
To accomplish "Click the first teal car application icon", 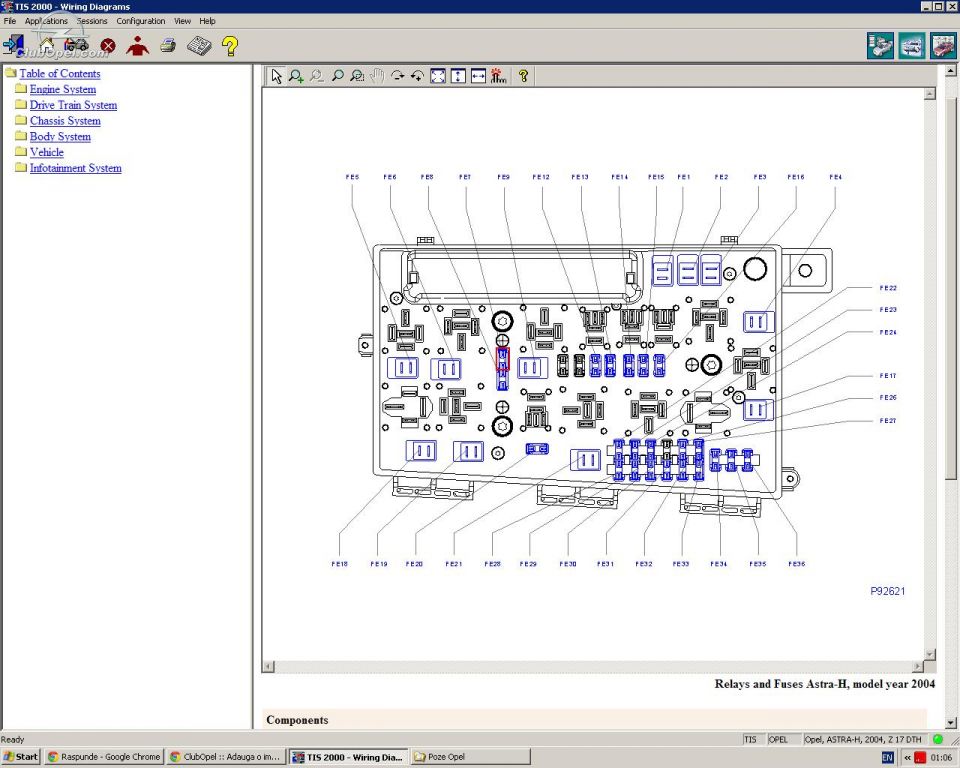I will click(880, 46).
